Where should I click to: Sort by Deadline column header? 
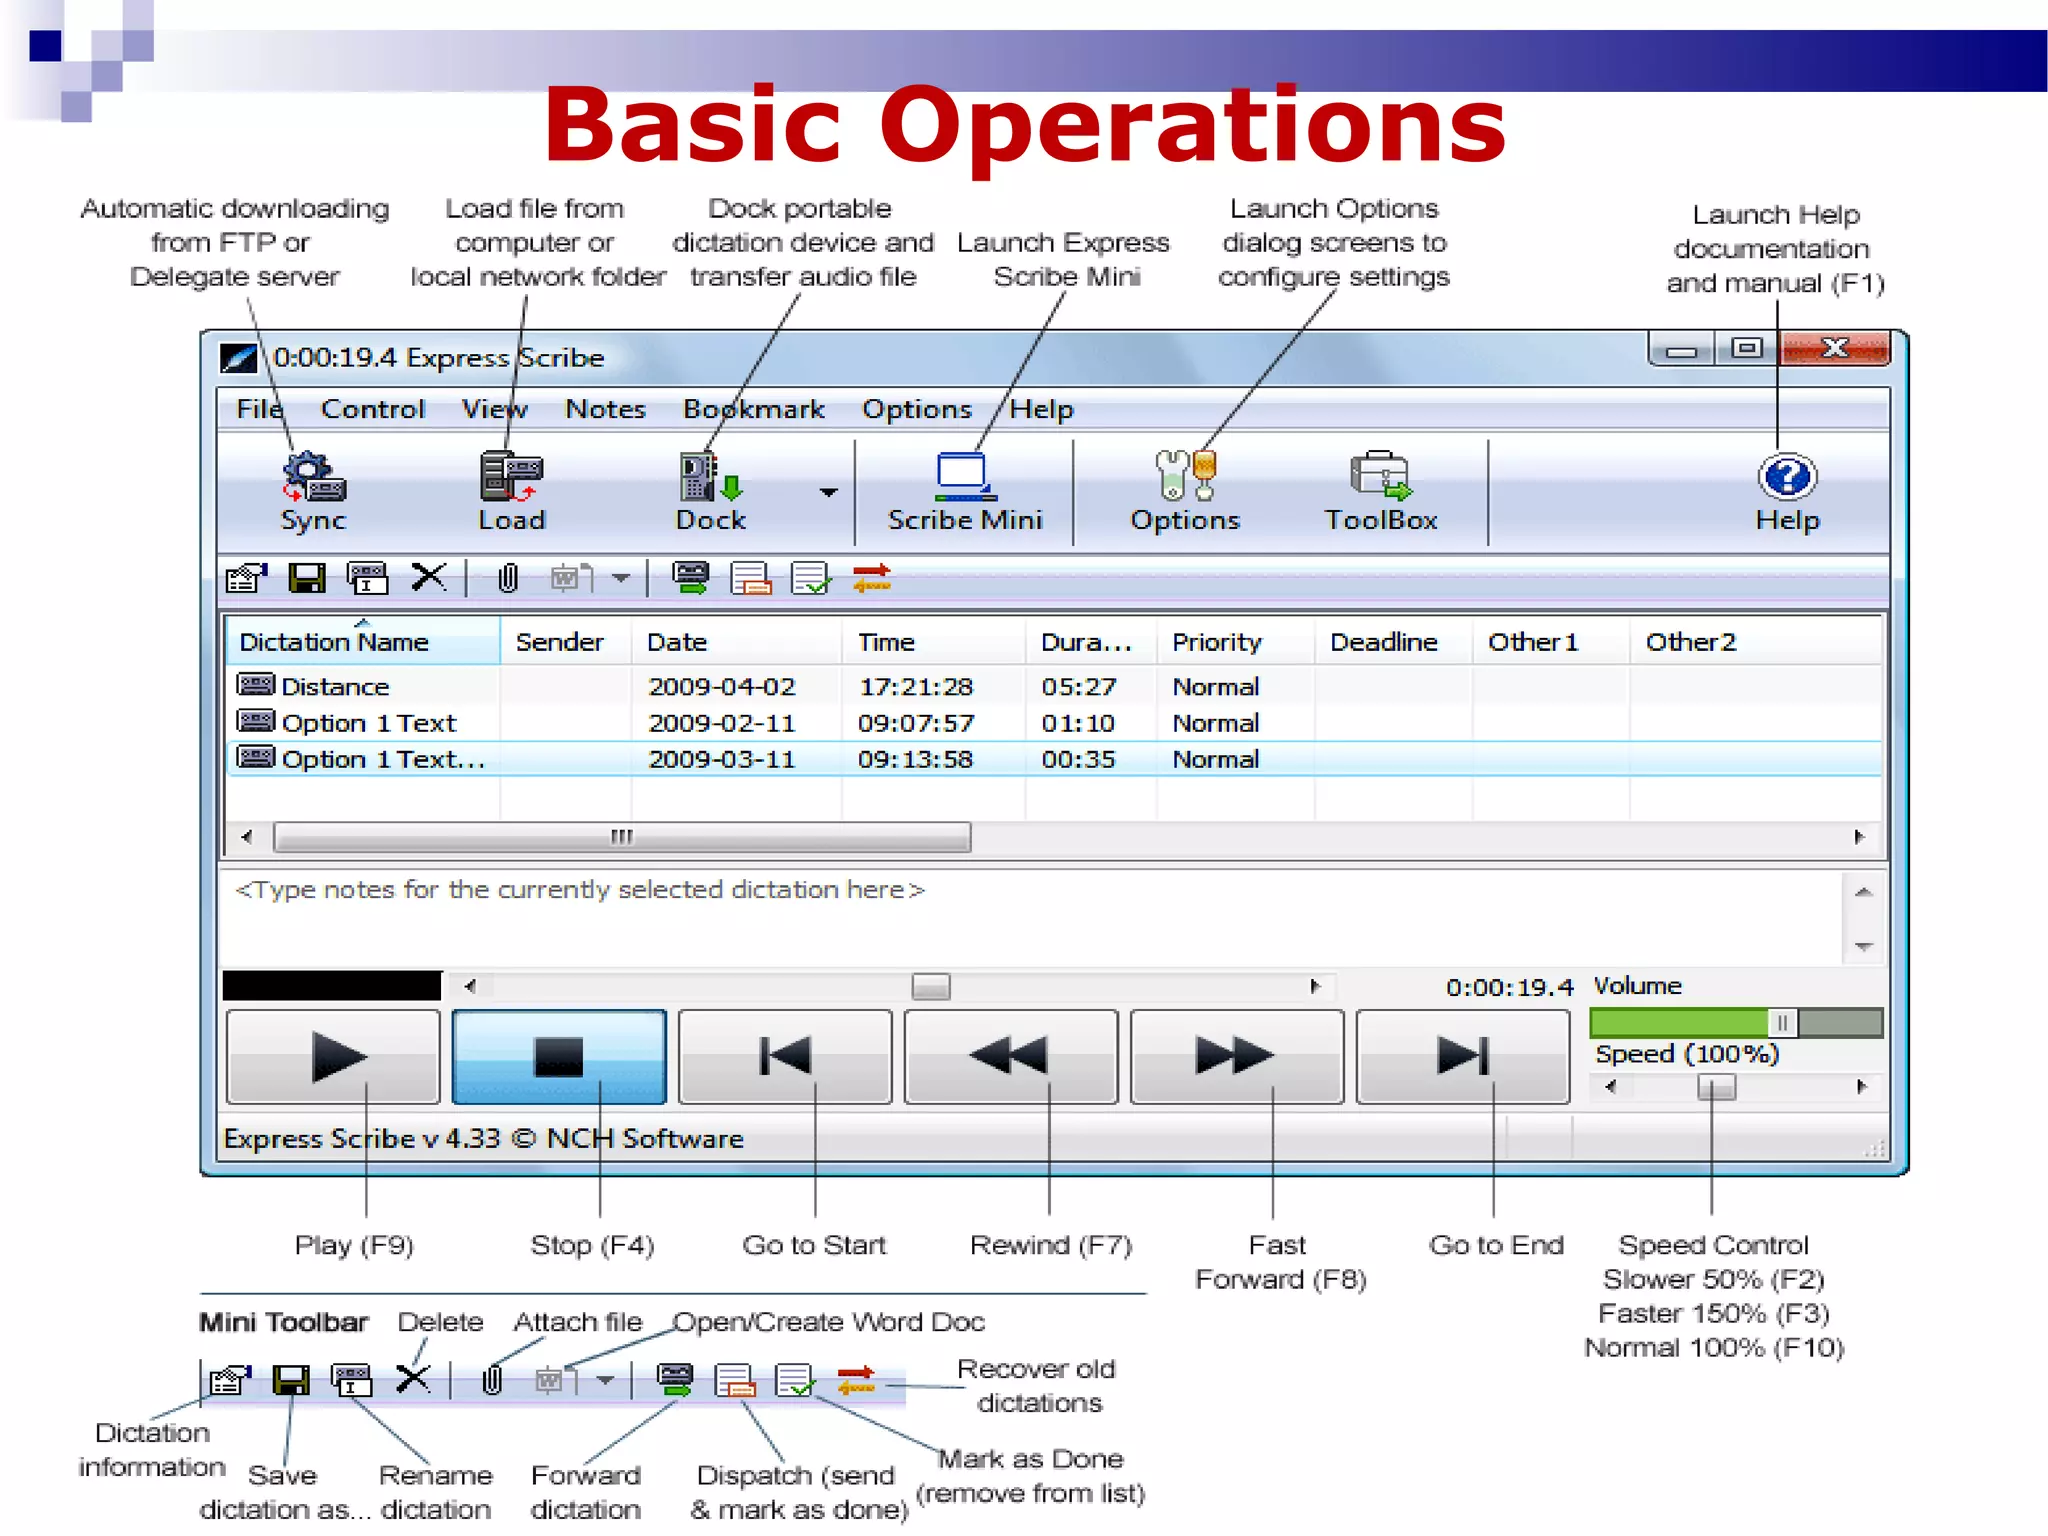(1393, 642)
